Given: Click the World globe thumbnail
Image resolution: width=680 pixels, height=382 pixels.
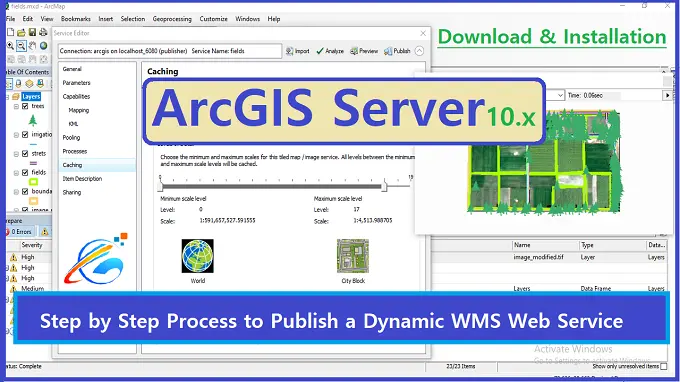Looking at the screenshot, I should tap(197, 256).
